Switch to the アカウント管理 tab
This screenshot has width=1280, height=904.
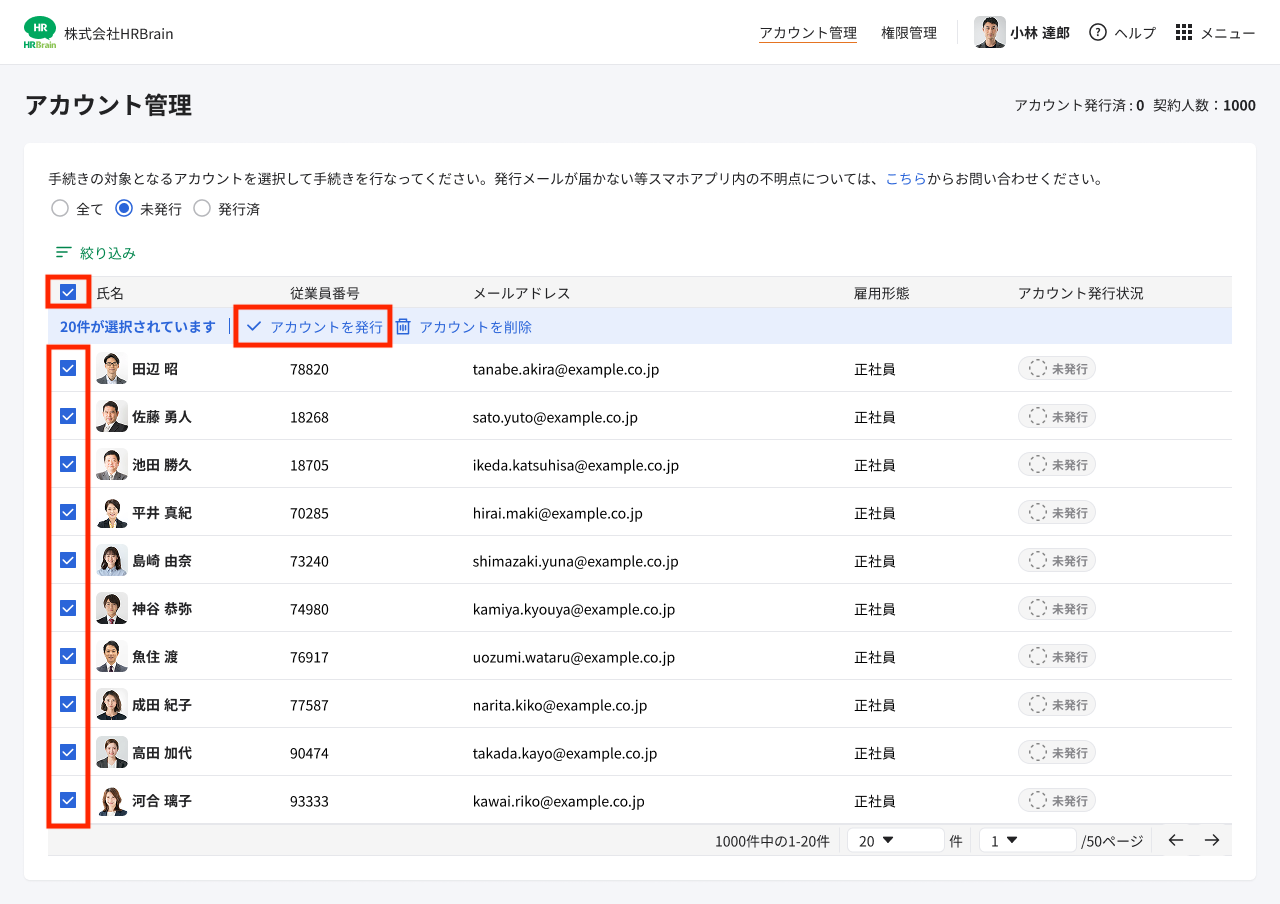[x=807, y=33]
